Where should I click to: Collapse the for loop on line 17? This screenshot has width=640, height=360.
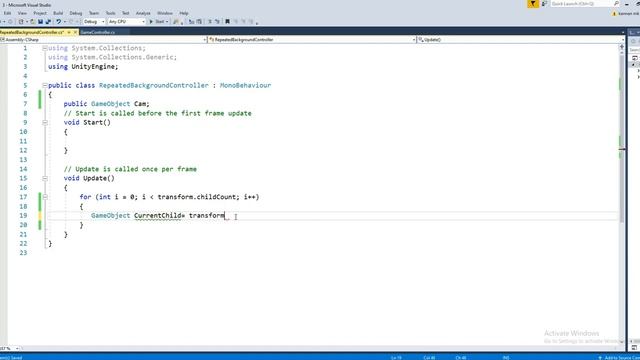point(45,197)
